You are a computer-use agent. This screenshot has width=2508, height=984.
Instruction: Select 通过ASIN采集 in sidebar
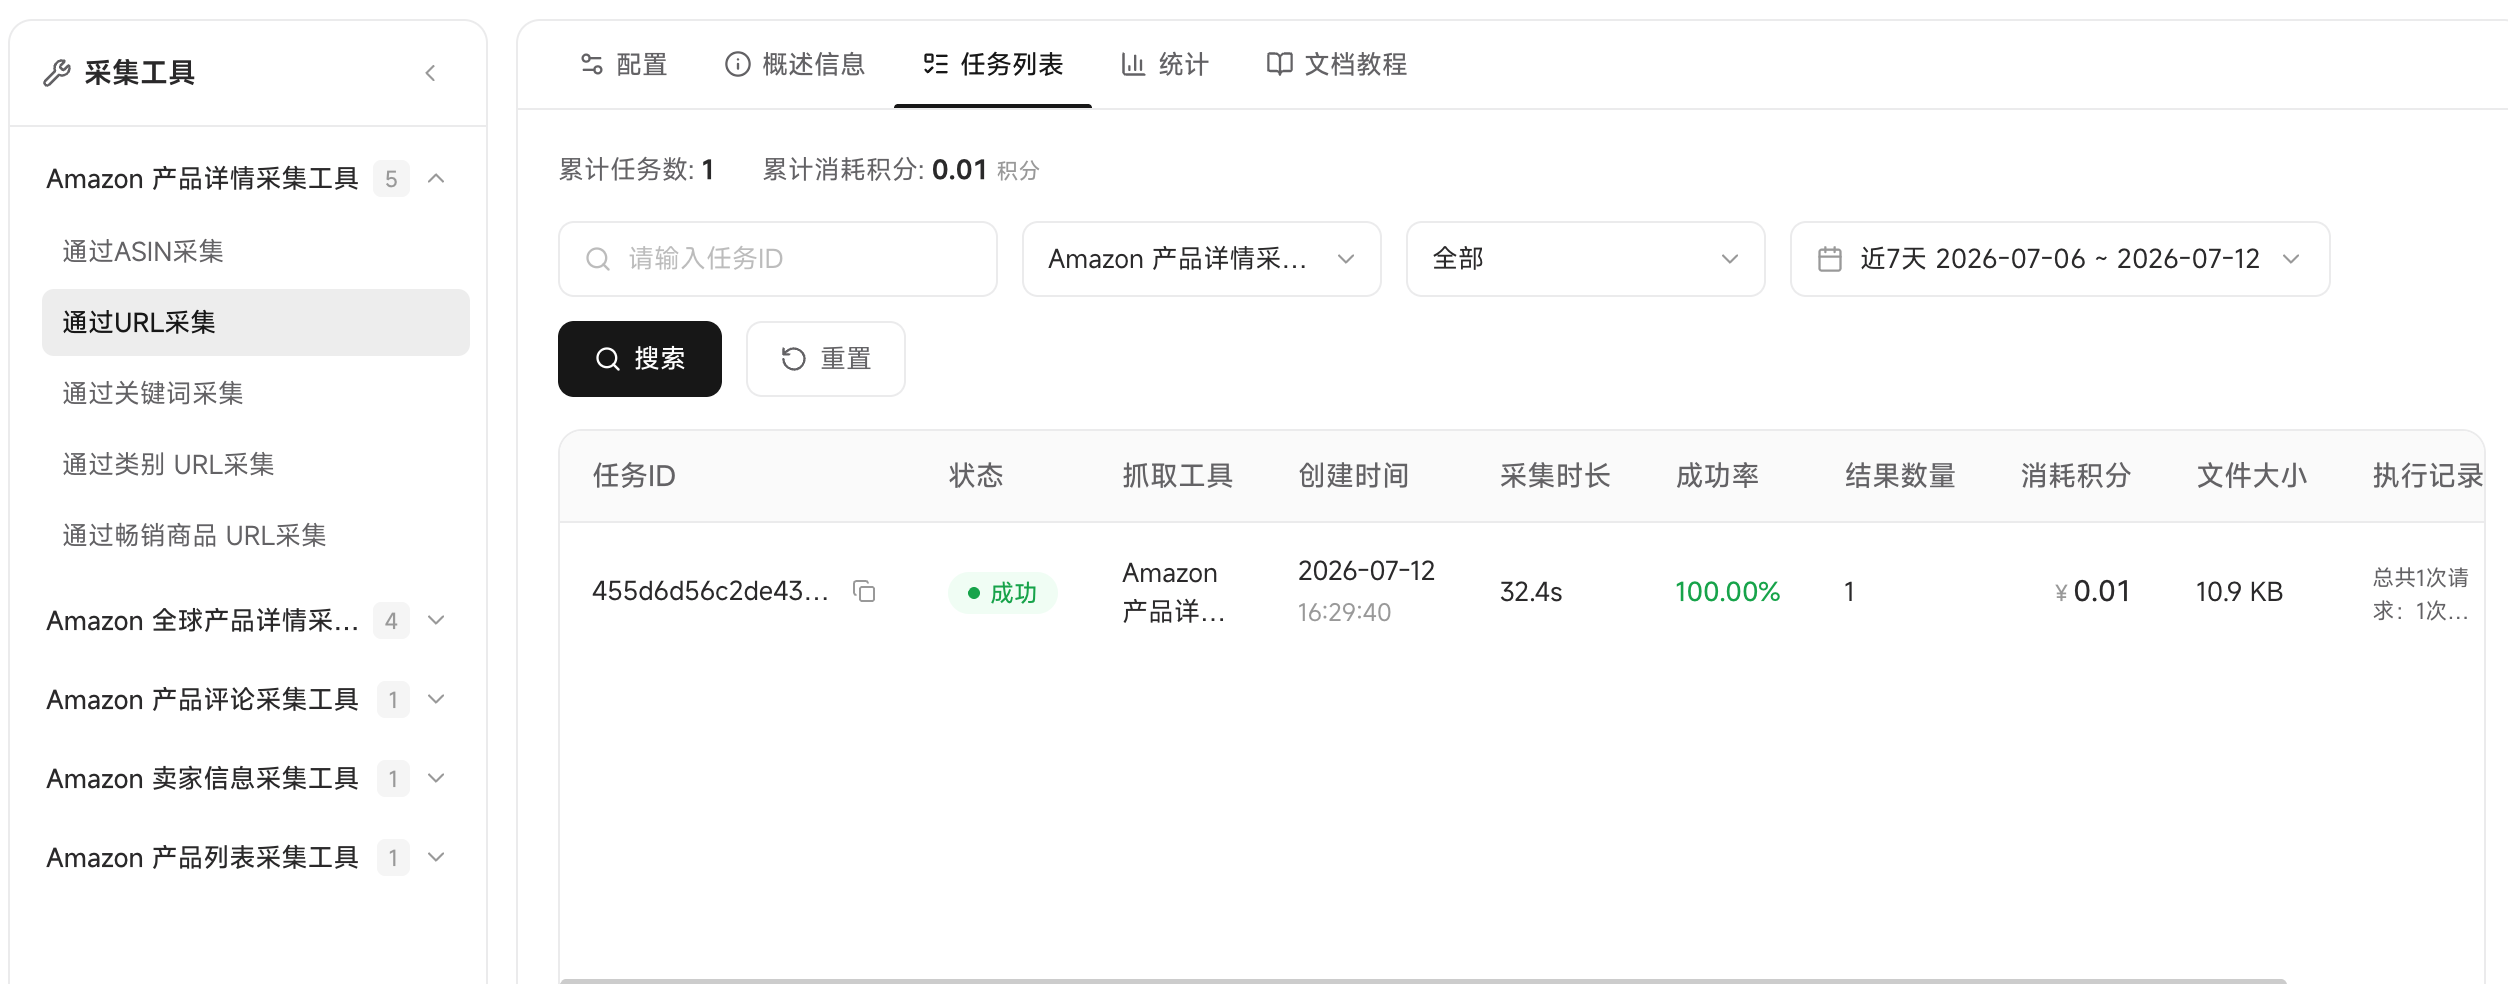pos(256,252)
